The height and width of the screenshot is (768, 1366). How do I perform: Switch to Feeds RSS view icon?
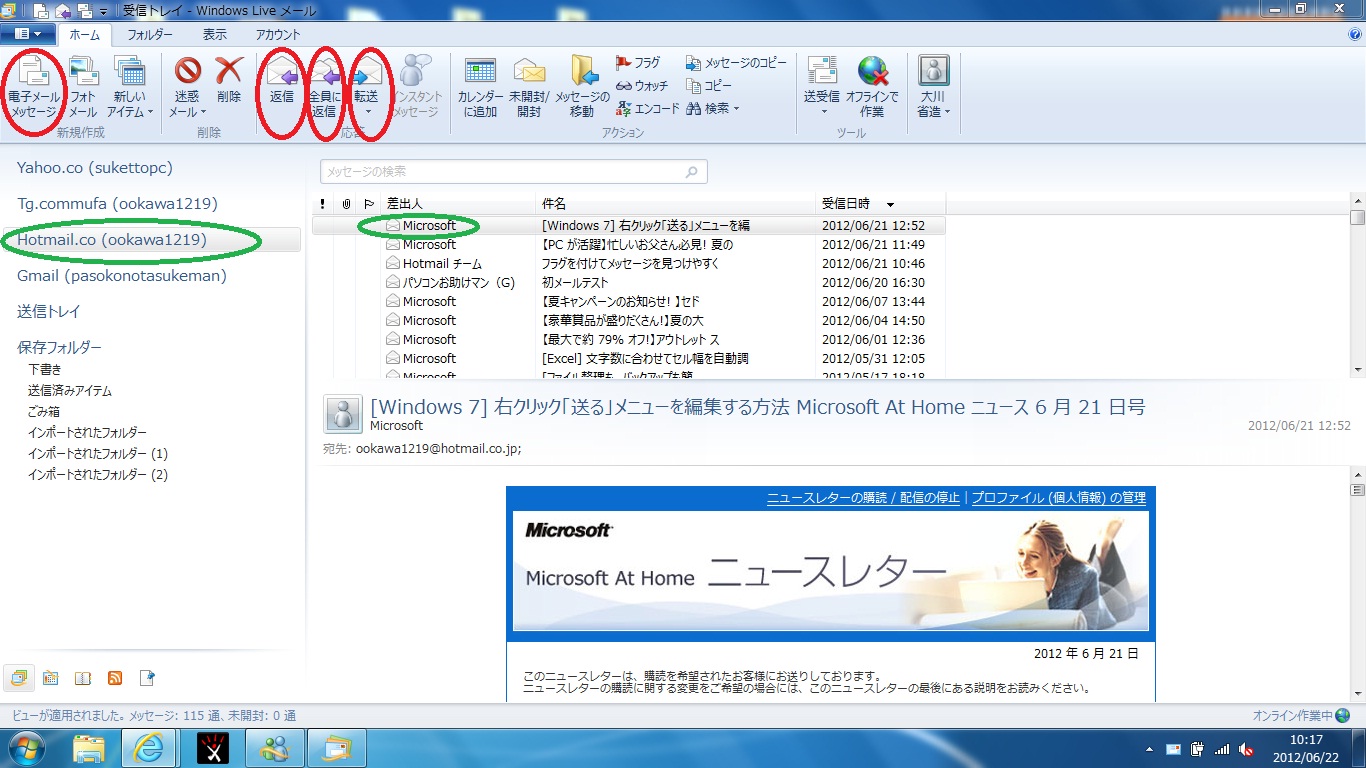(115, 678)
